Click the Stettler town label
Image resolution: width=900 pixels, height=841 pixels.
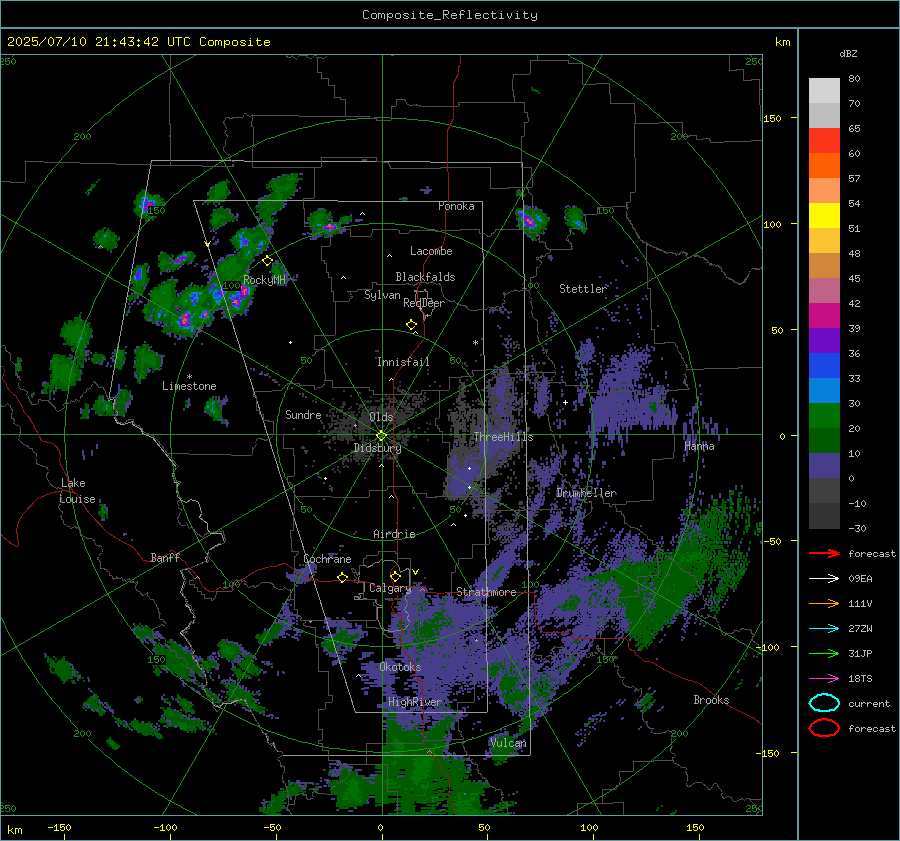[583, 289]
